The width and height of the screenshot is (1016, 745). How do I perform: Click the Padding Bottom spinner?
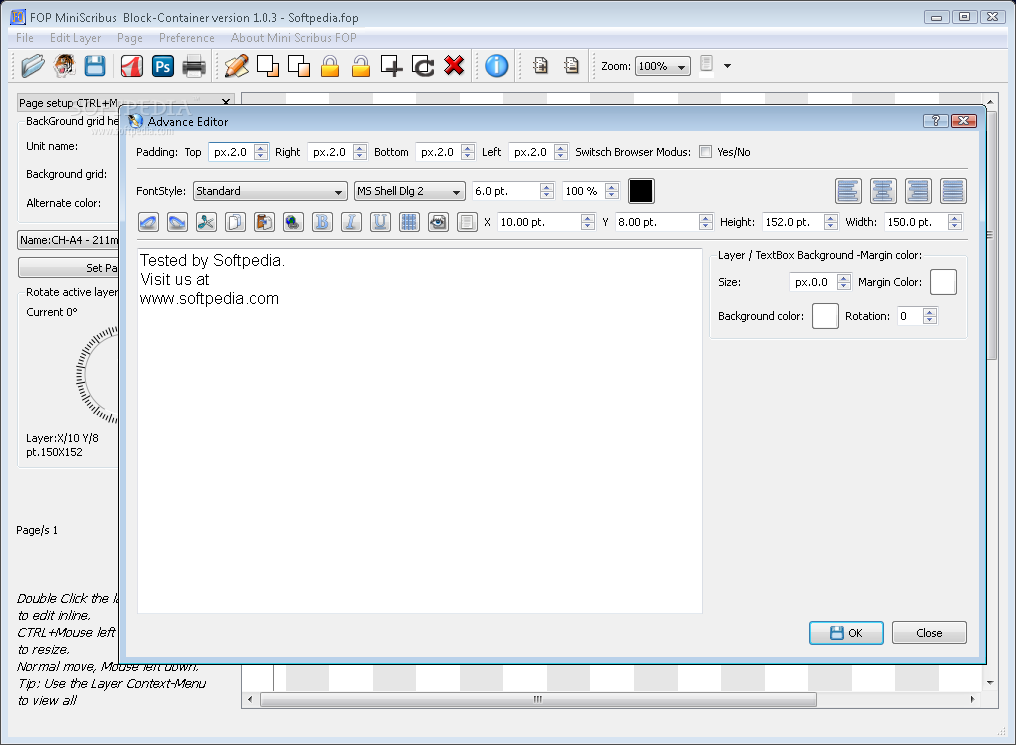(x=445, y=152)
